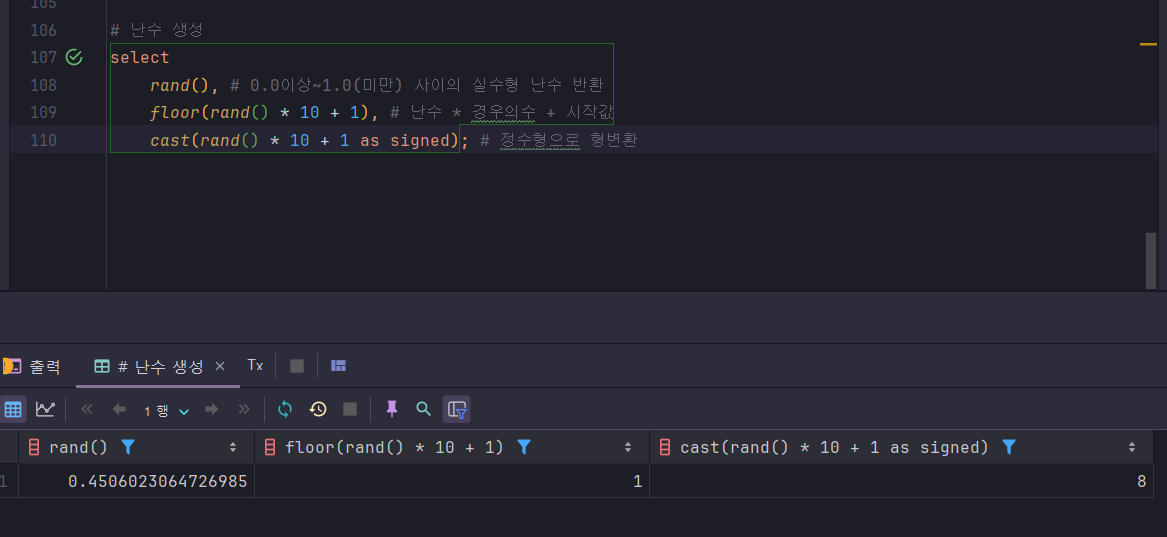Open the search in results tool
This screenshot has width=1167, height=537.
(423, 408)
